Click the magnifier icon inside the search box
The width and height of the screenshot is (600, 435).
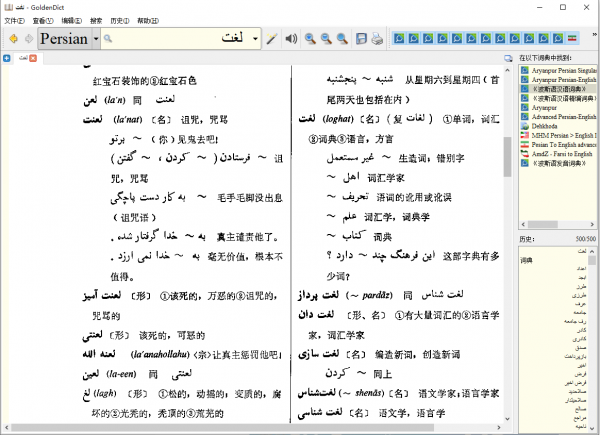coord(108,39)
